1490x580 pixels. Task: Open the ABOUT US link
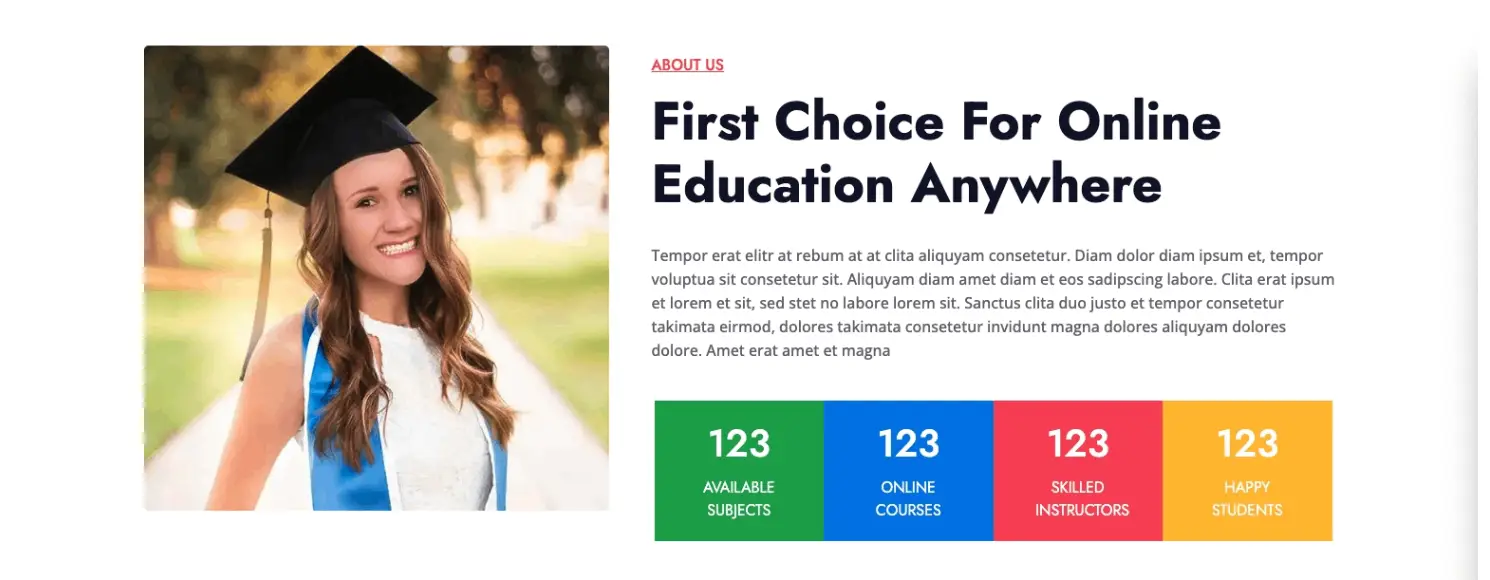(687, 65)
